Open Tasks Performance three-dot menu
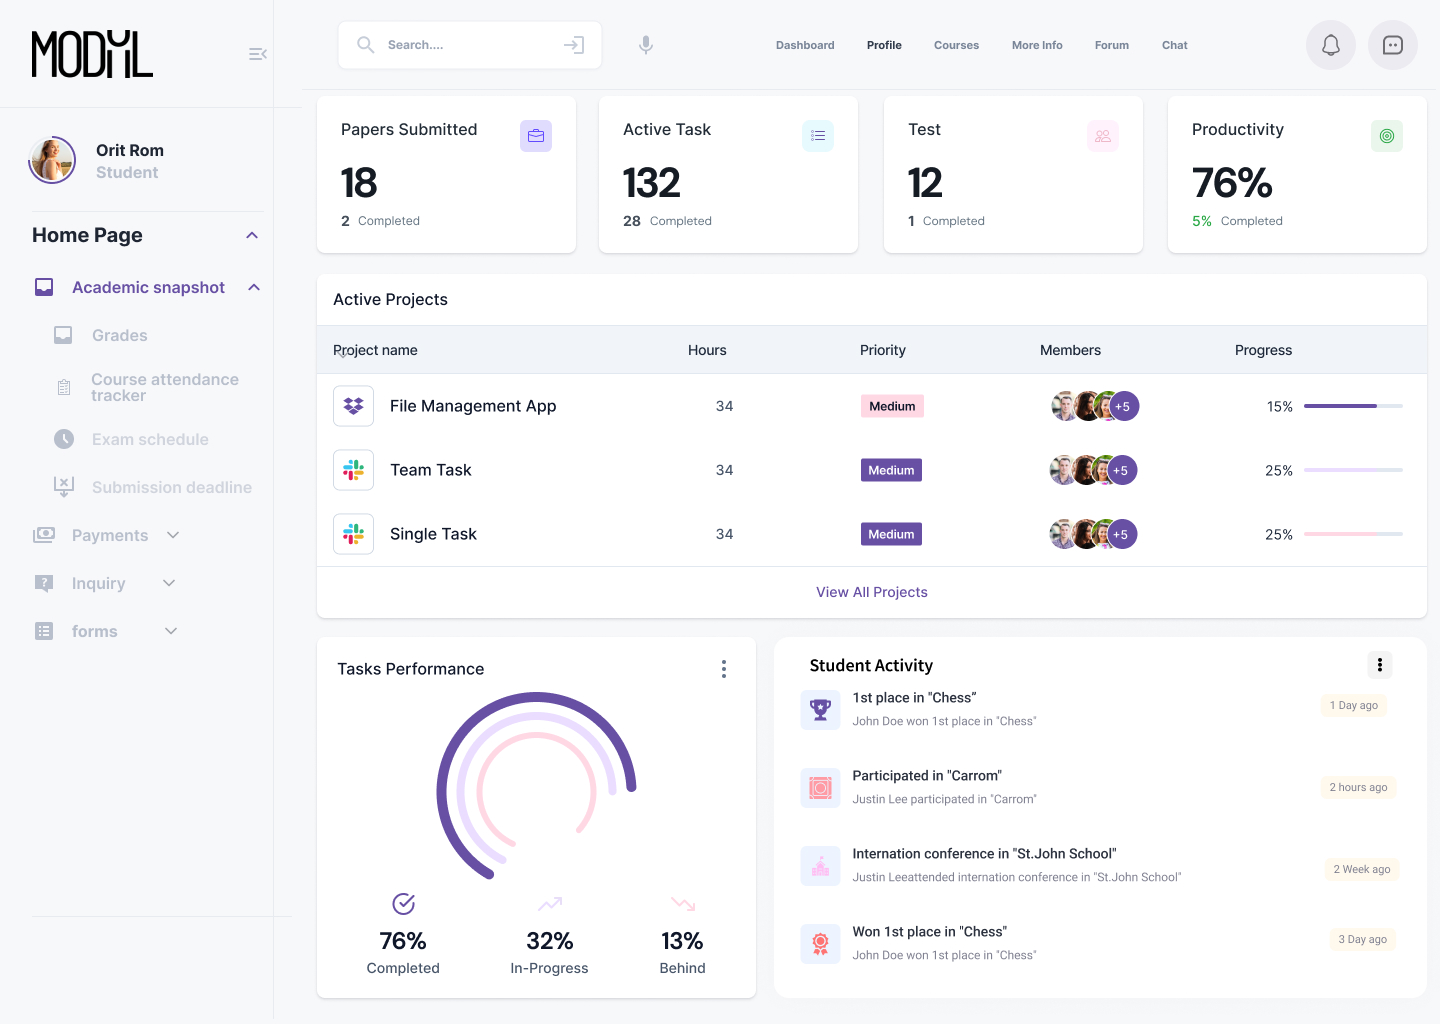 (724, 669)
